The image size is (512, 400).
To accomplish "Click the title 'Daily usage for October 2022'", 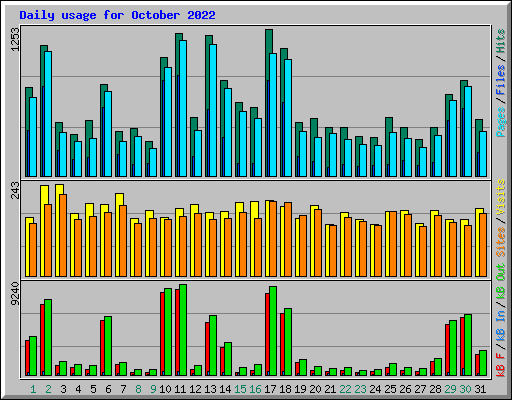I will (x=117, y=15).
